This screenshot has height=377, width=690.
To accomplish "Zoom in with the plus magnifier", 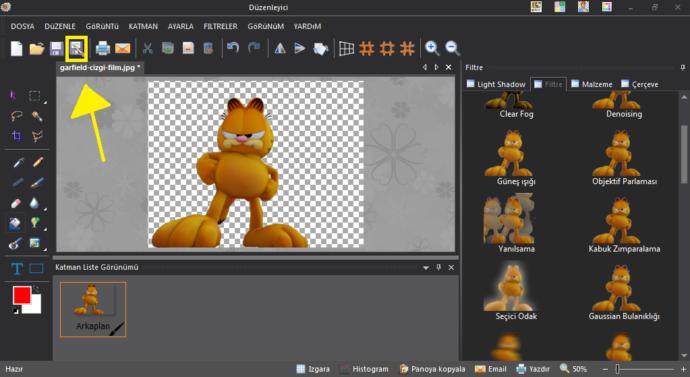I will click(x=432, y=48).
